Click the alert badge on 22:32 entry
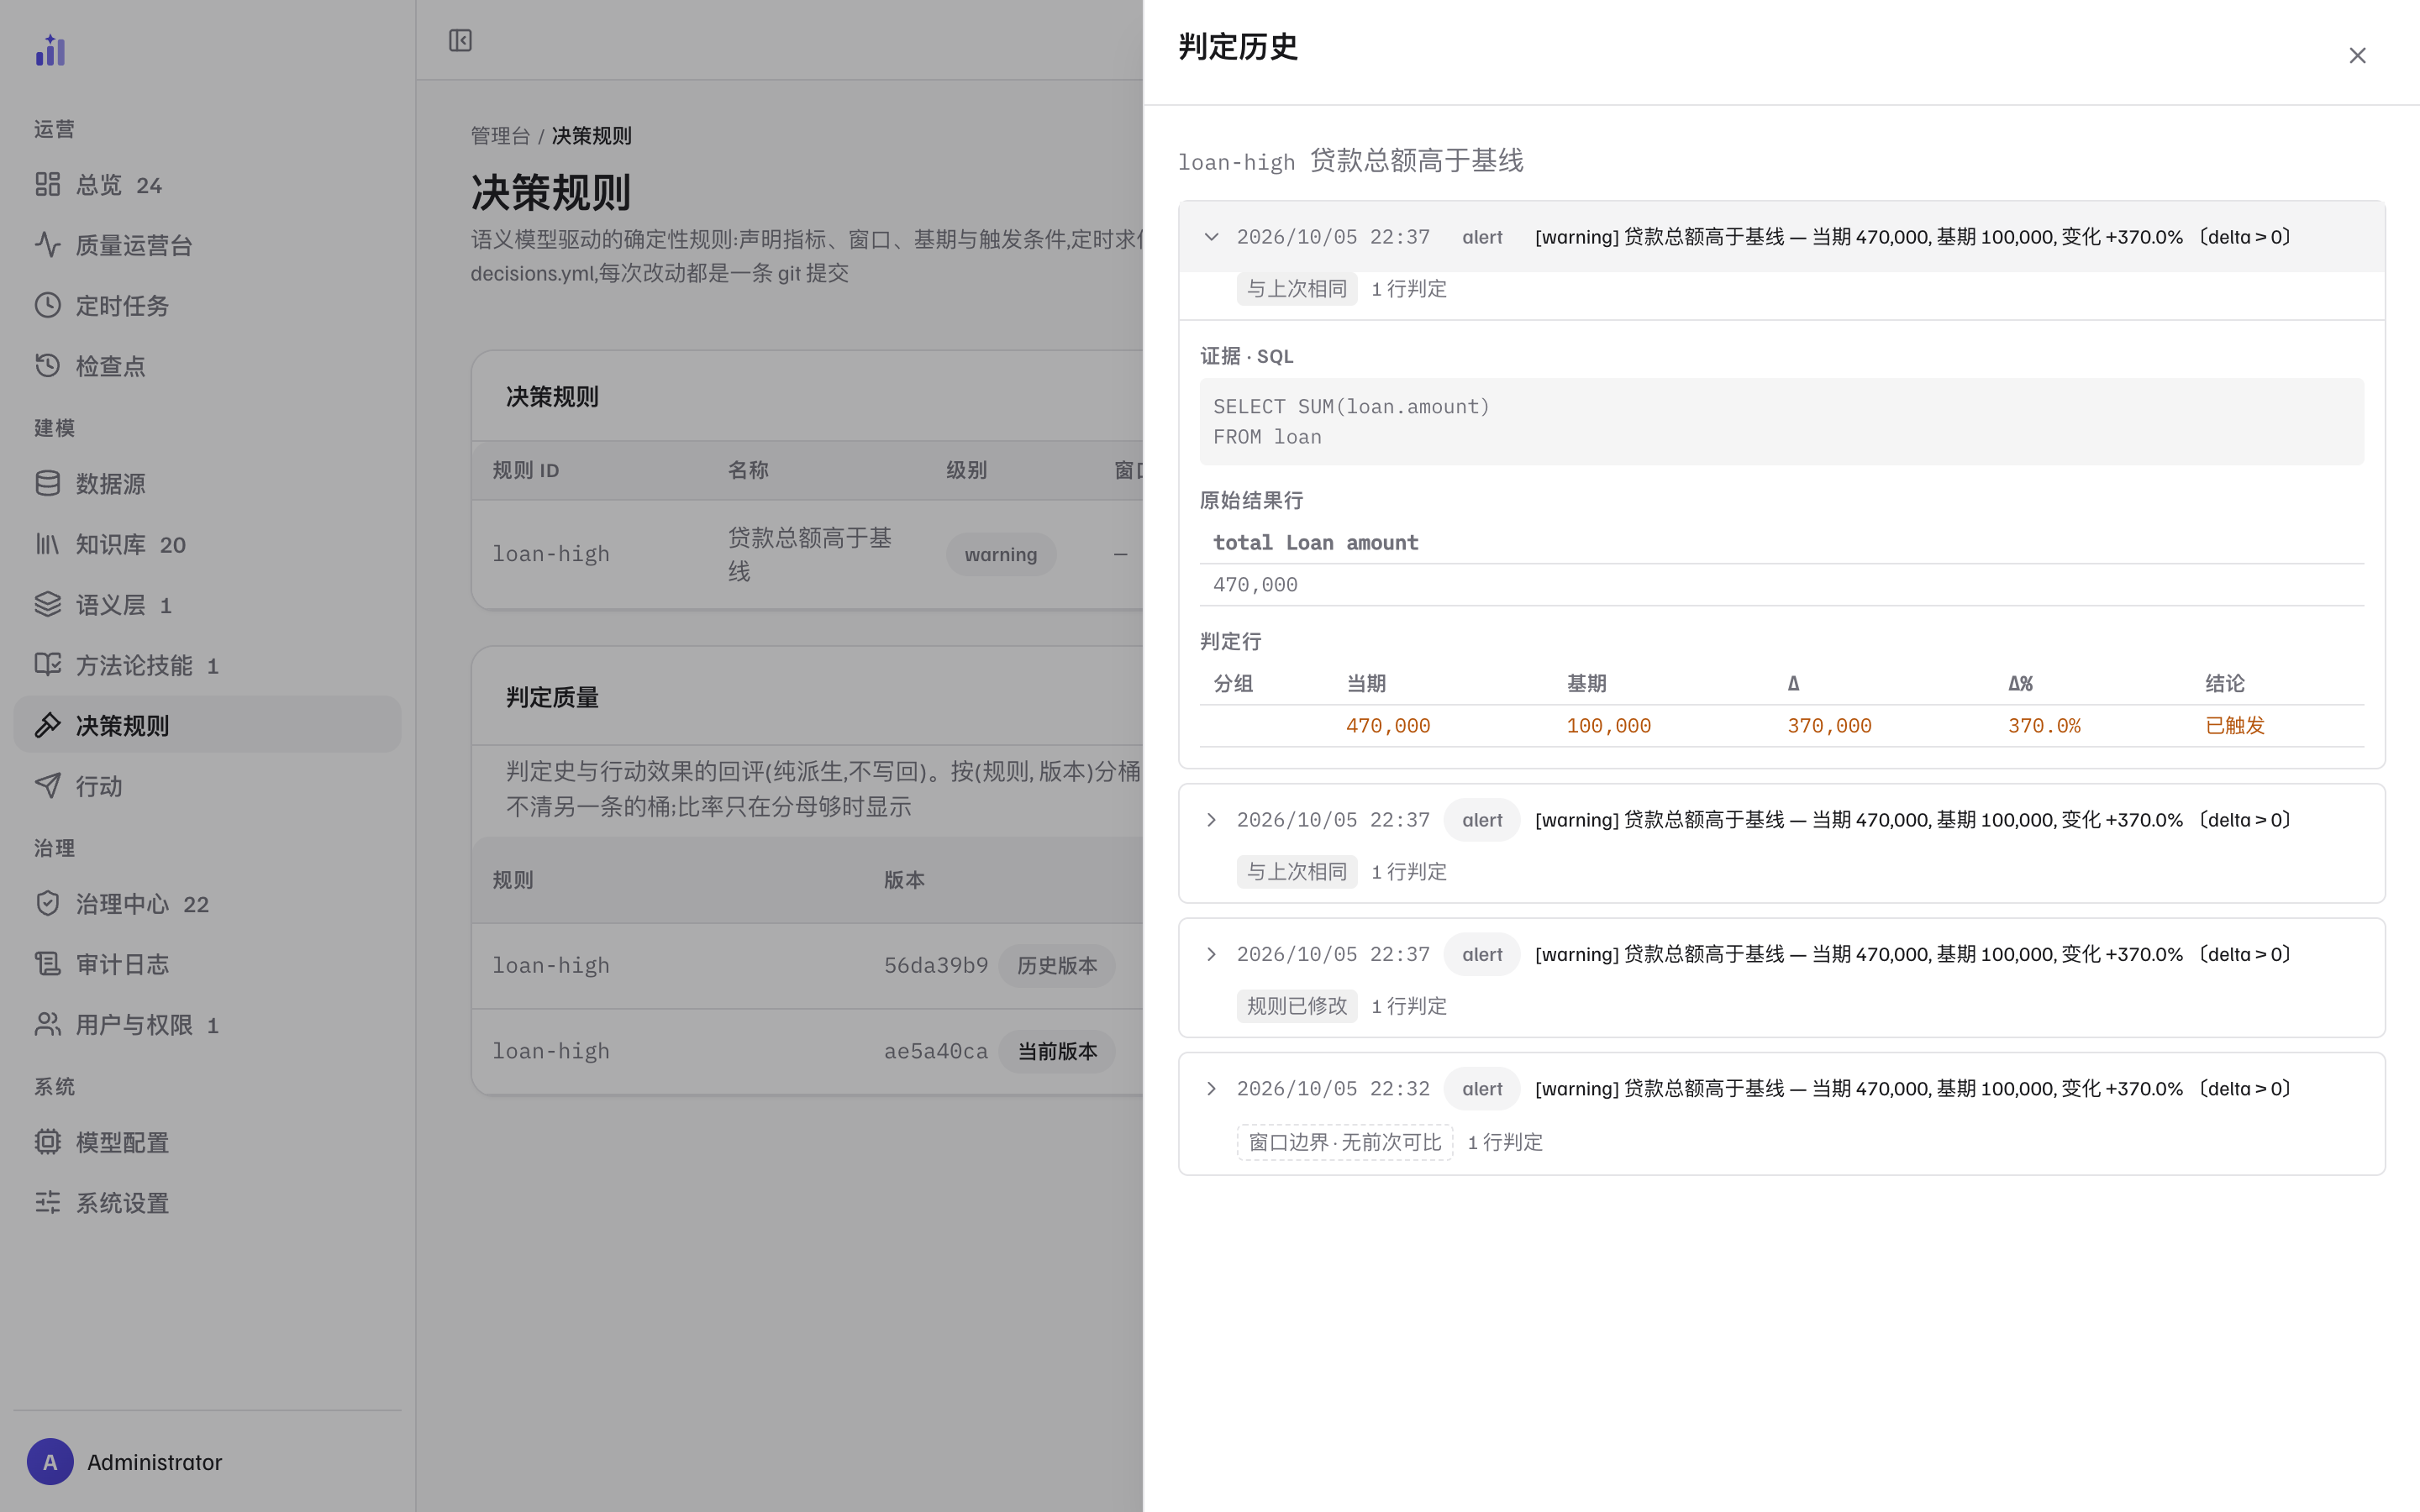The image size is (2420, 1512). point(1482,1089)
